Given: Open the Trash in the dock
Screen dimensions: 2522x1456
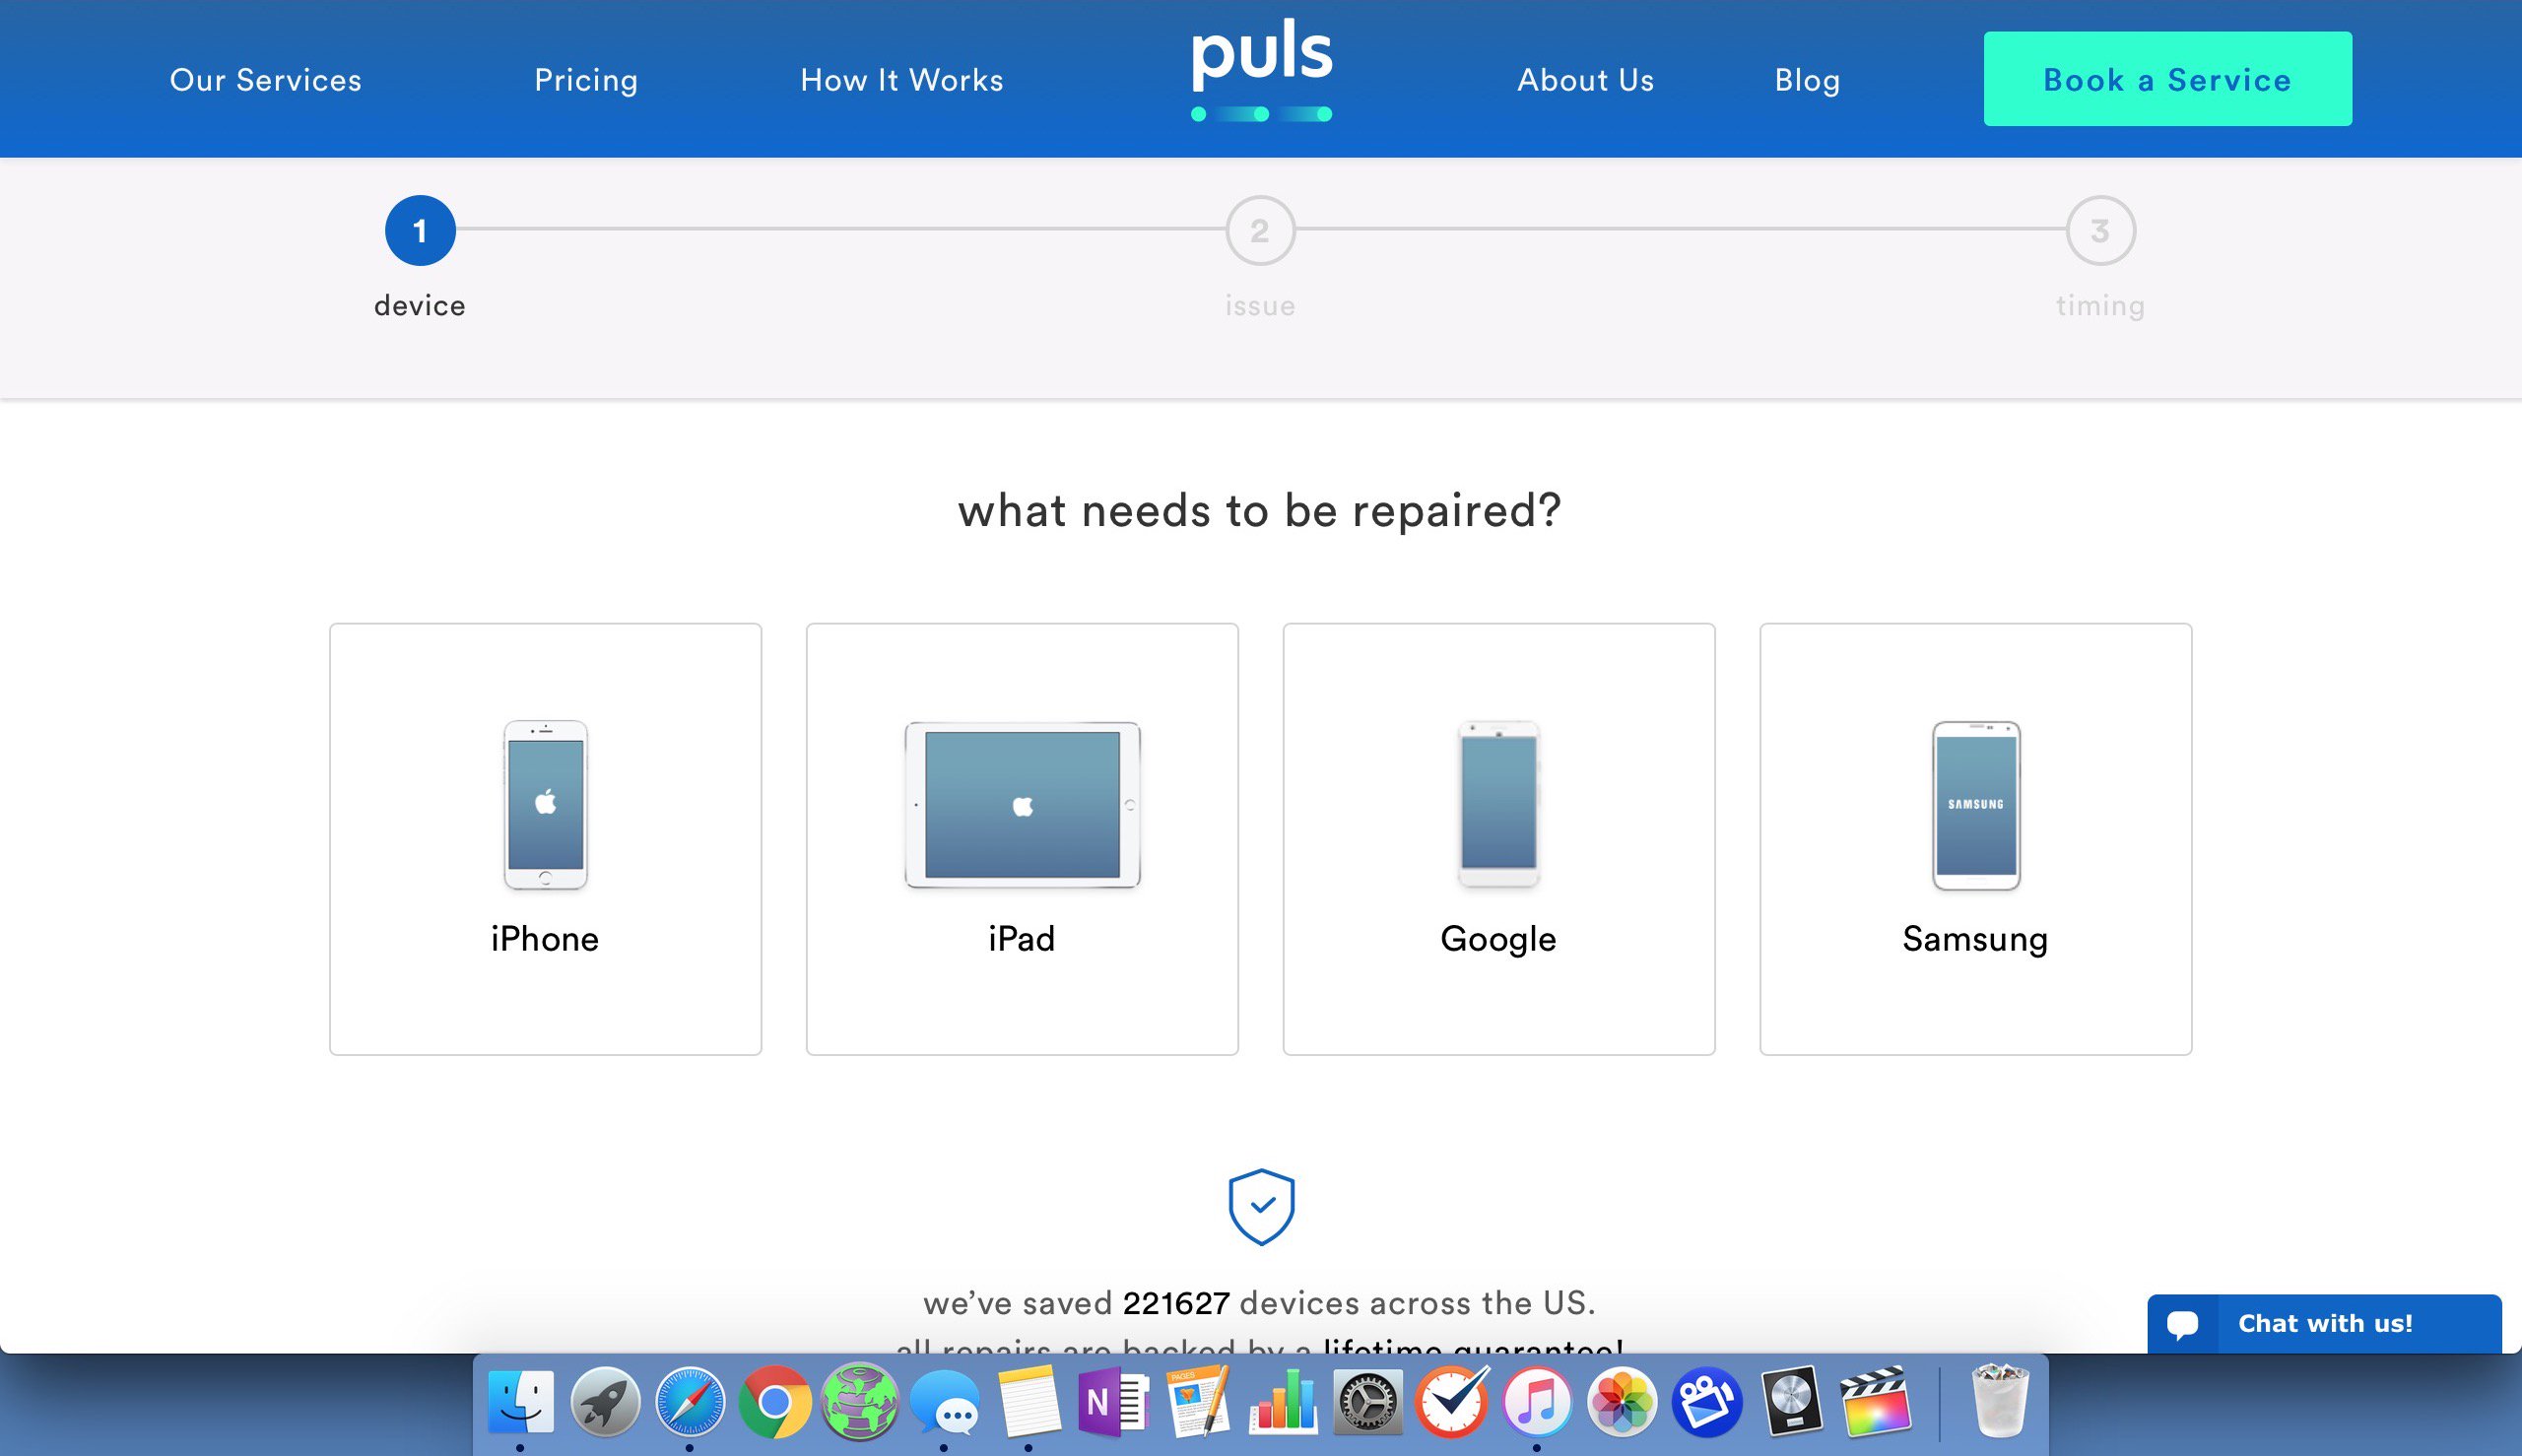Looking at the screenshot, I should pos(2000,1401).
